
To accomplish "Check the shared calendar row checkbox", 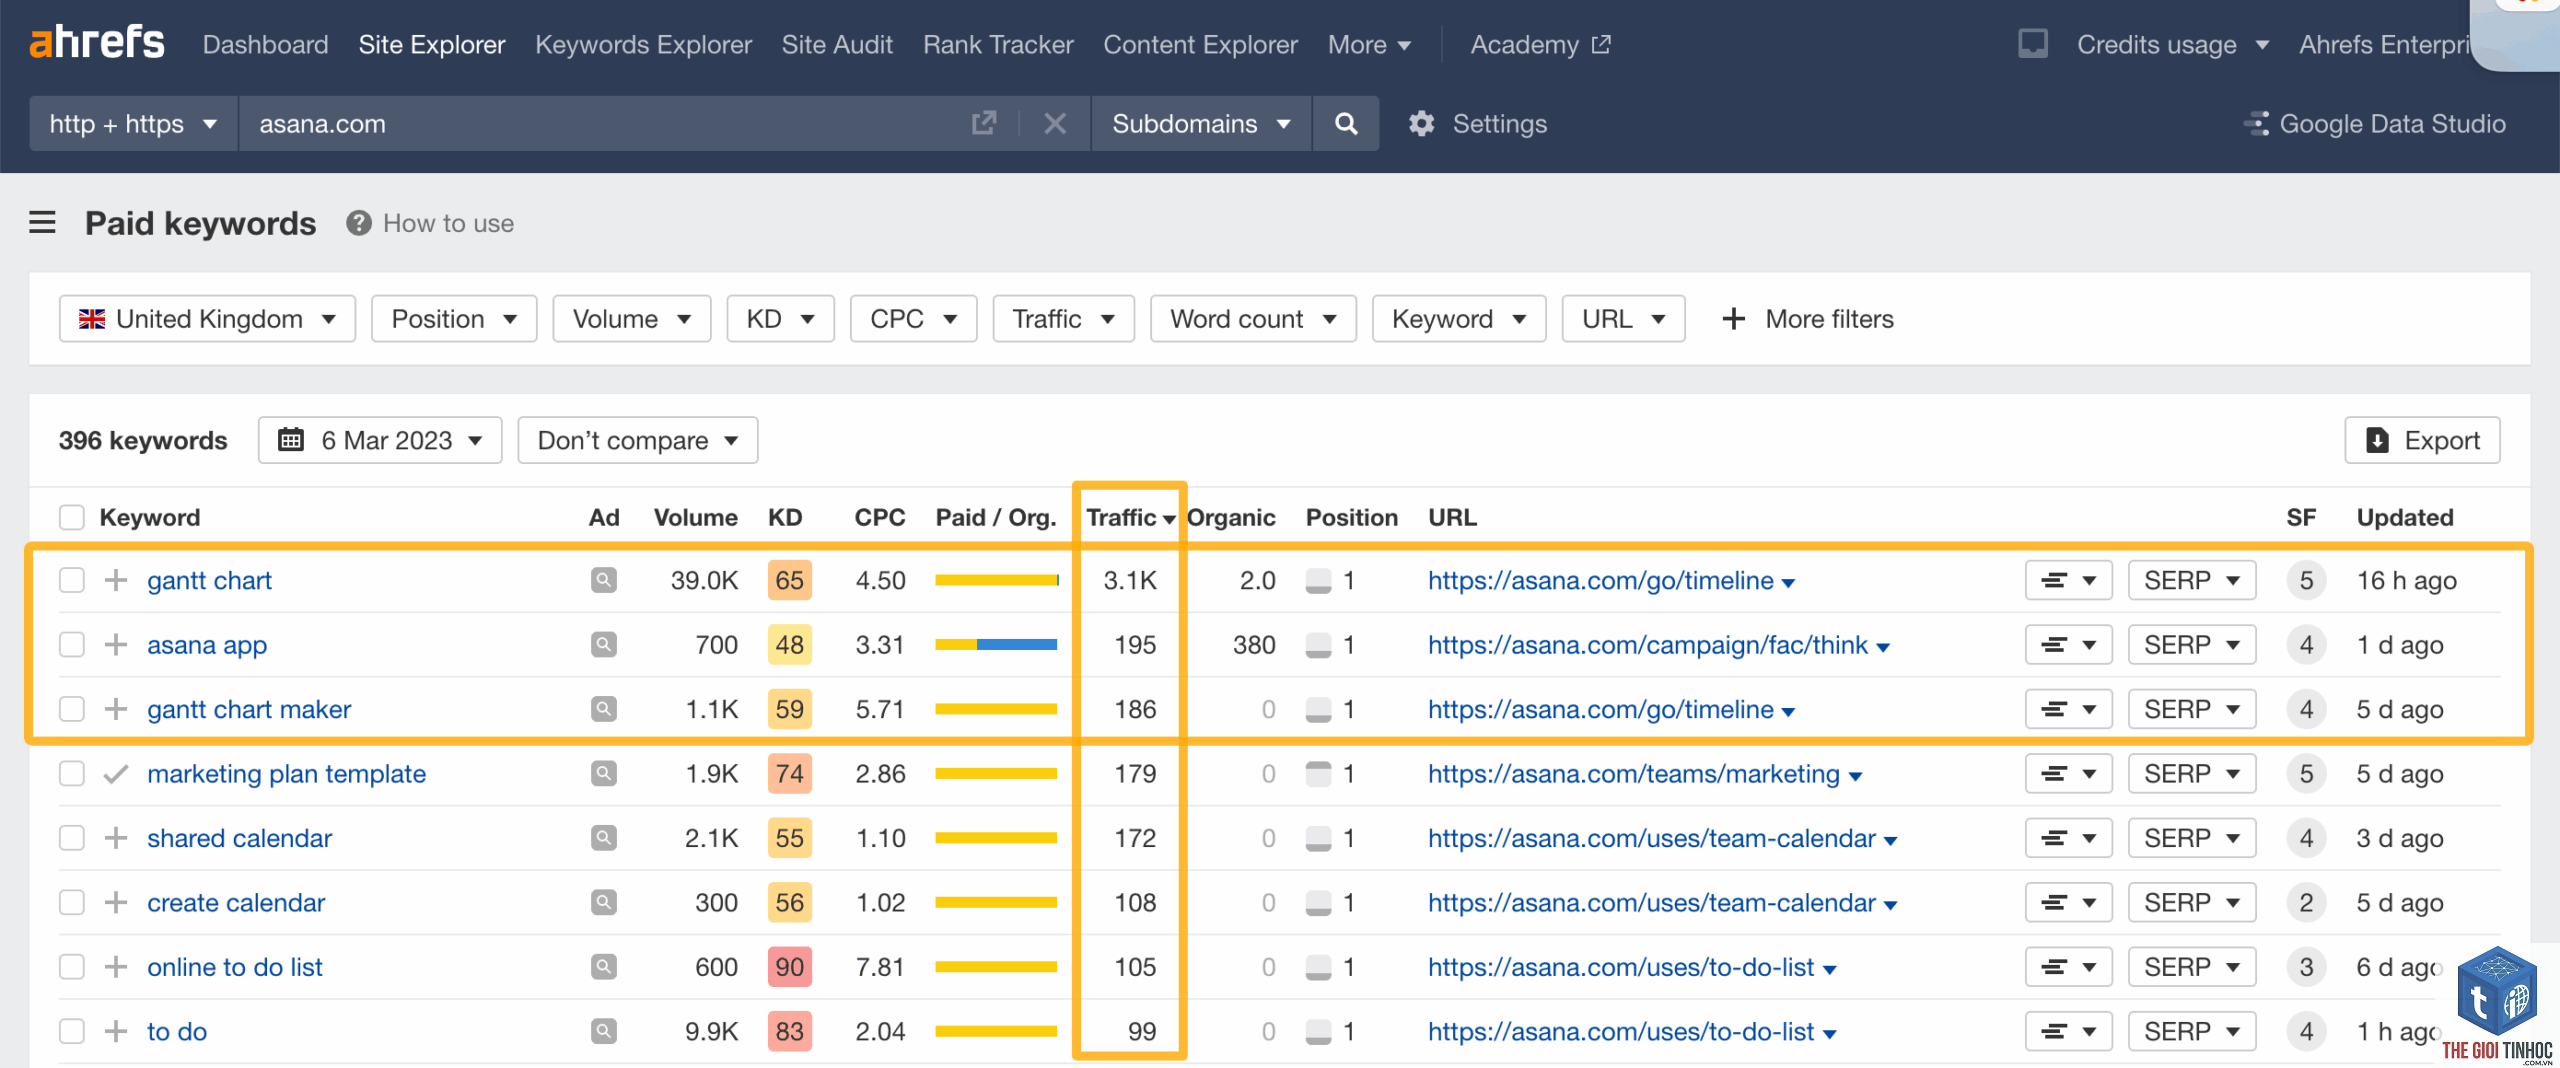I will (x=72, y=838).
